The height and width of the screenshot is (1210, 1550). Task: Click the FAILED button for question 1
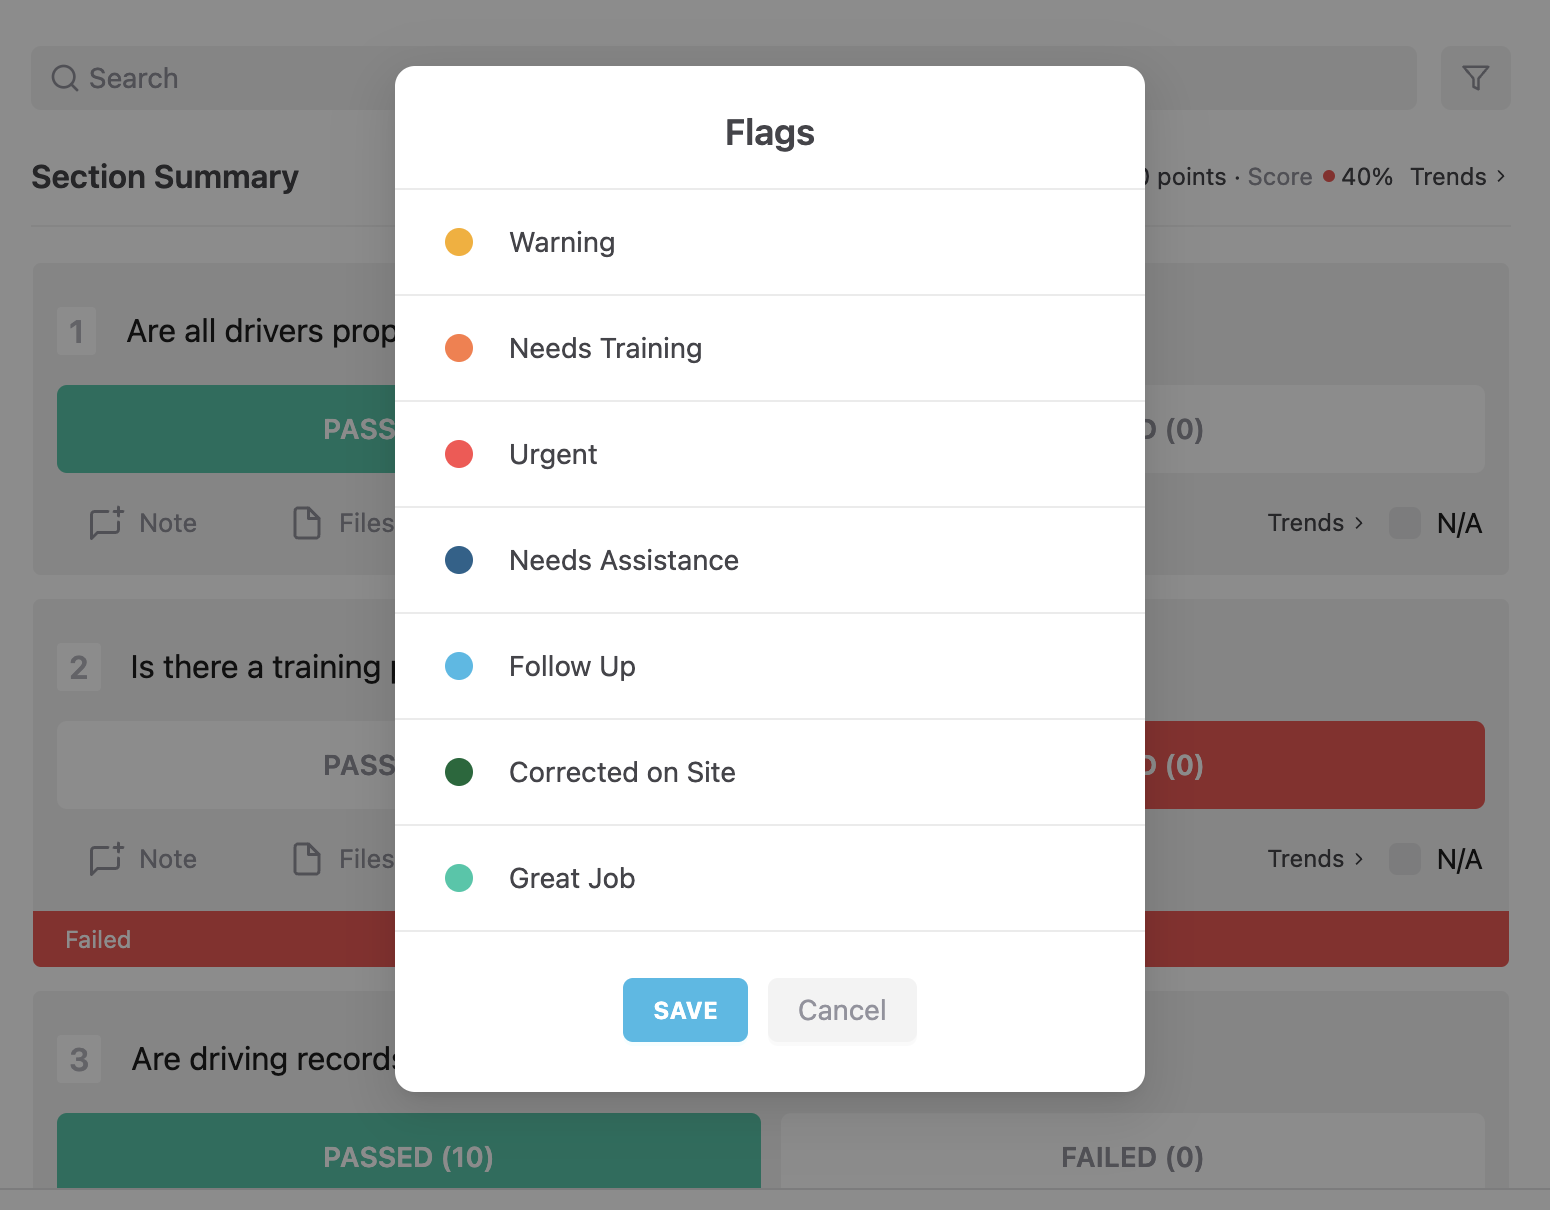pos(1315,429)
